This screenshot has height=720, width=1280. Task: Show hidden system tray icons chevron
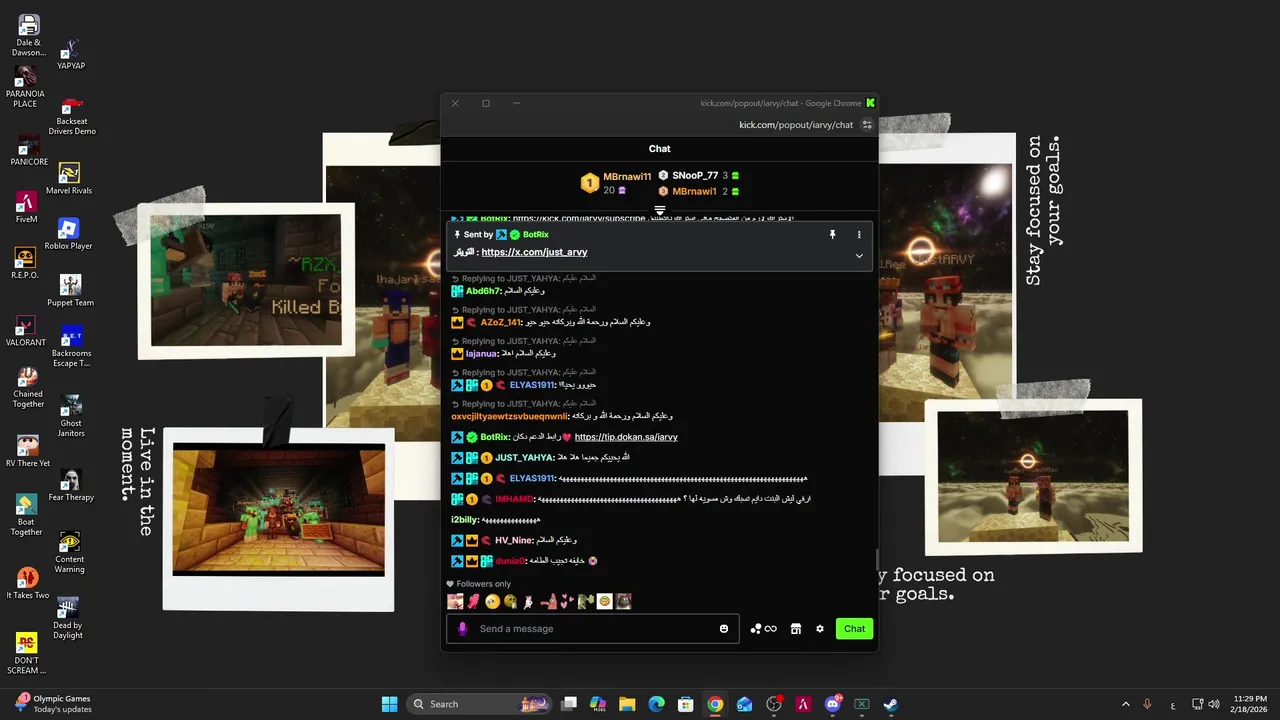click(x=1125, y=704)
